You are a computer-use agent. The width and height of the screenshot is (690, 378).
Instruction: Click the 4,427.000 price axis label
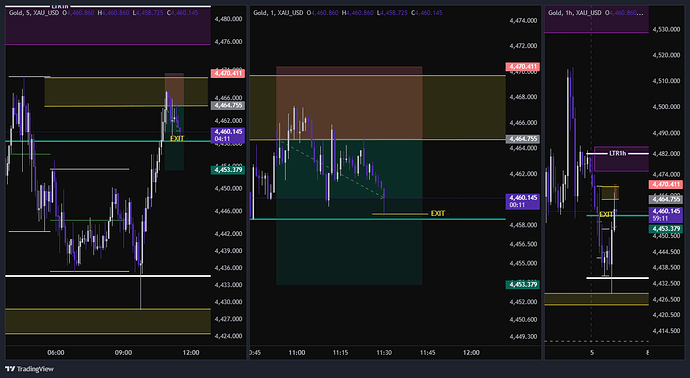click(x=228, y=319)
